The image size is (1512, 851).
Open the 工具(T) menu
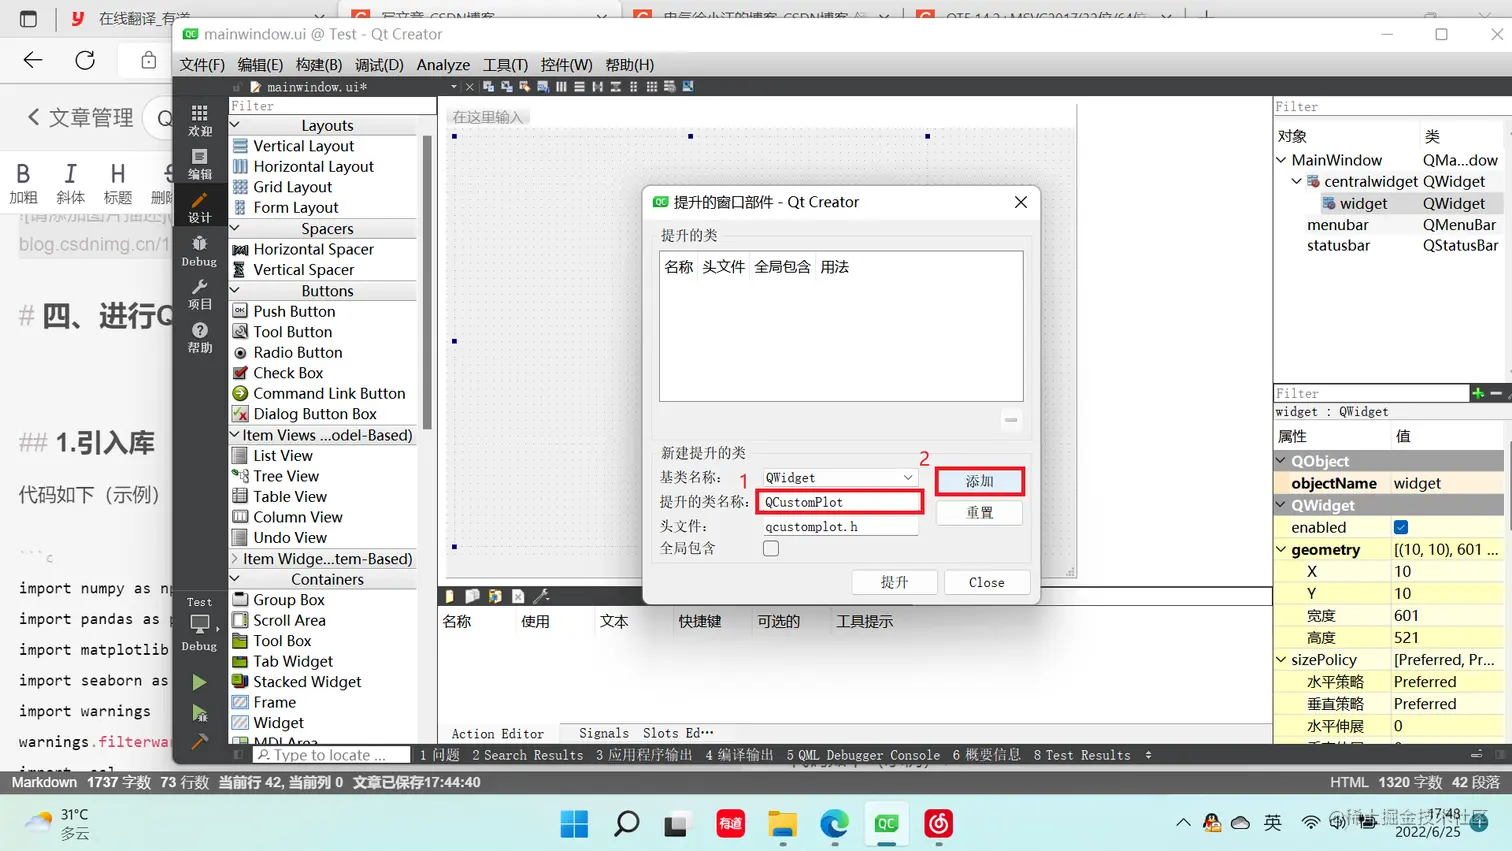505,64
